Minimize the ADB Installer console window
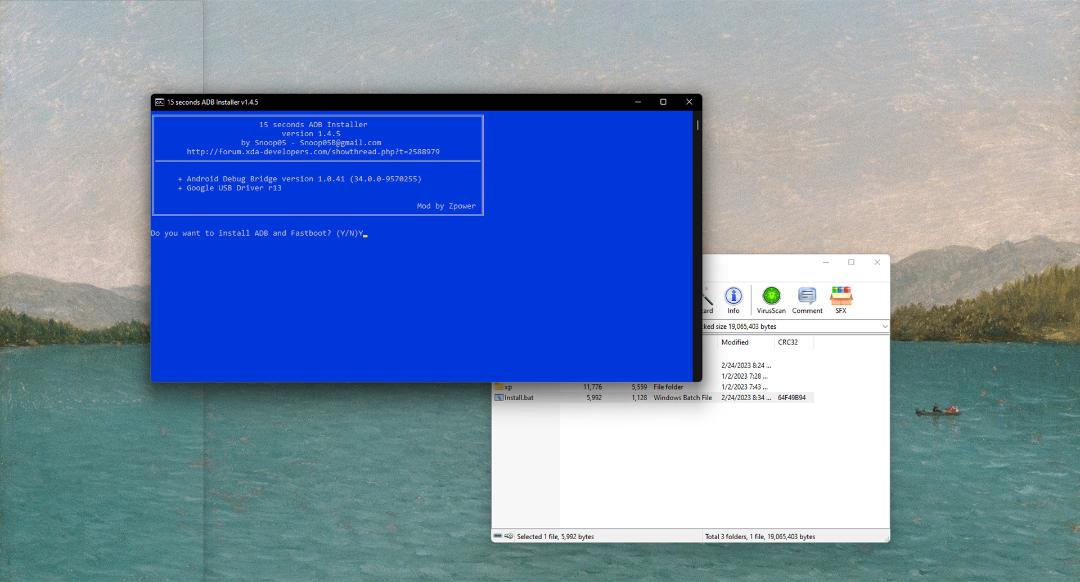This screenshot has width=1080, height=582. pyautogui.click(x=638, y=102)
